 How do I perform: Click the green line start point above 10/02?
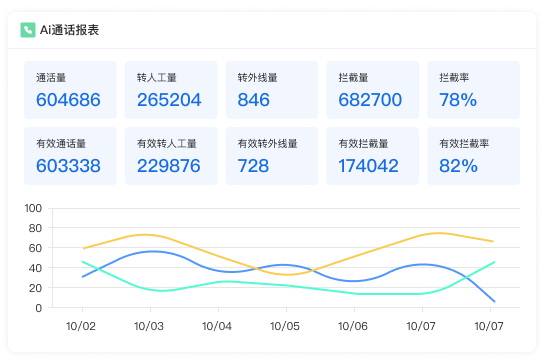83,262
